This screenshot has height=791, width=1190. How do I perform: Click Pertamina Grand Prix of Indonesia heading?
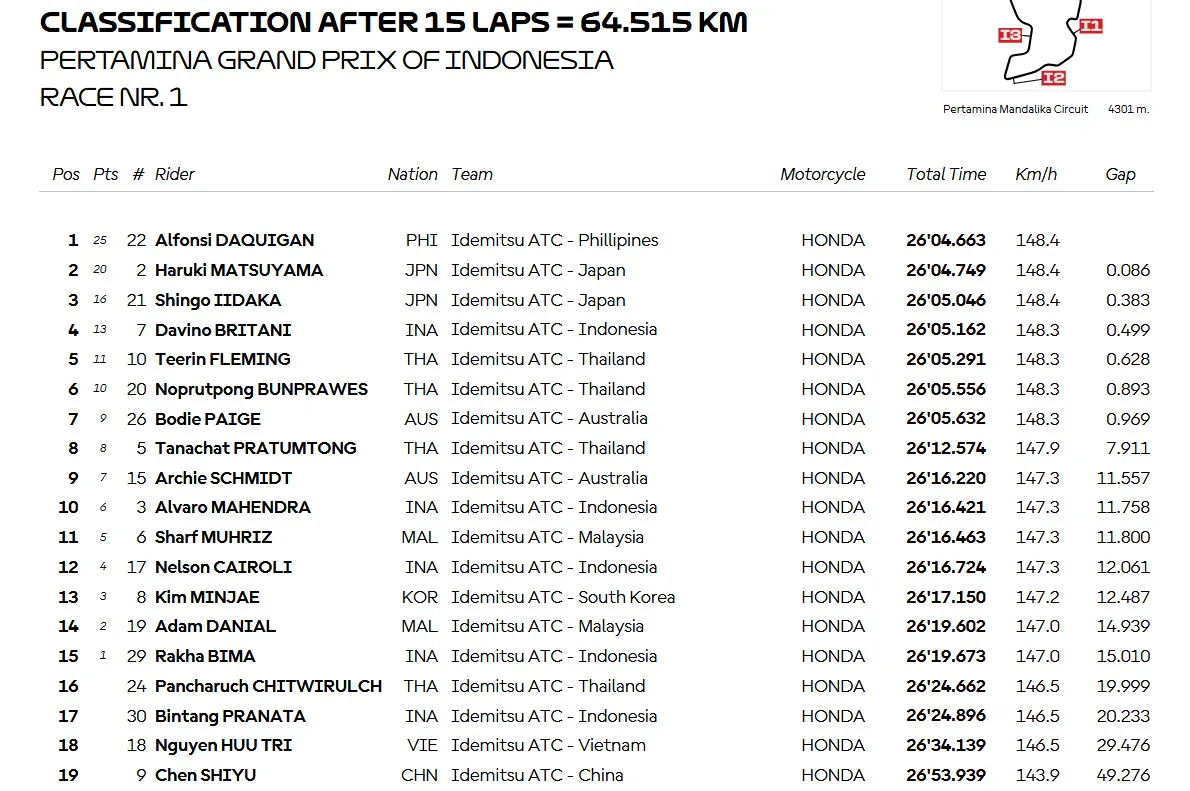click(326, 60)
